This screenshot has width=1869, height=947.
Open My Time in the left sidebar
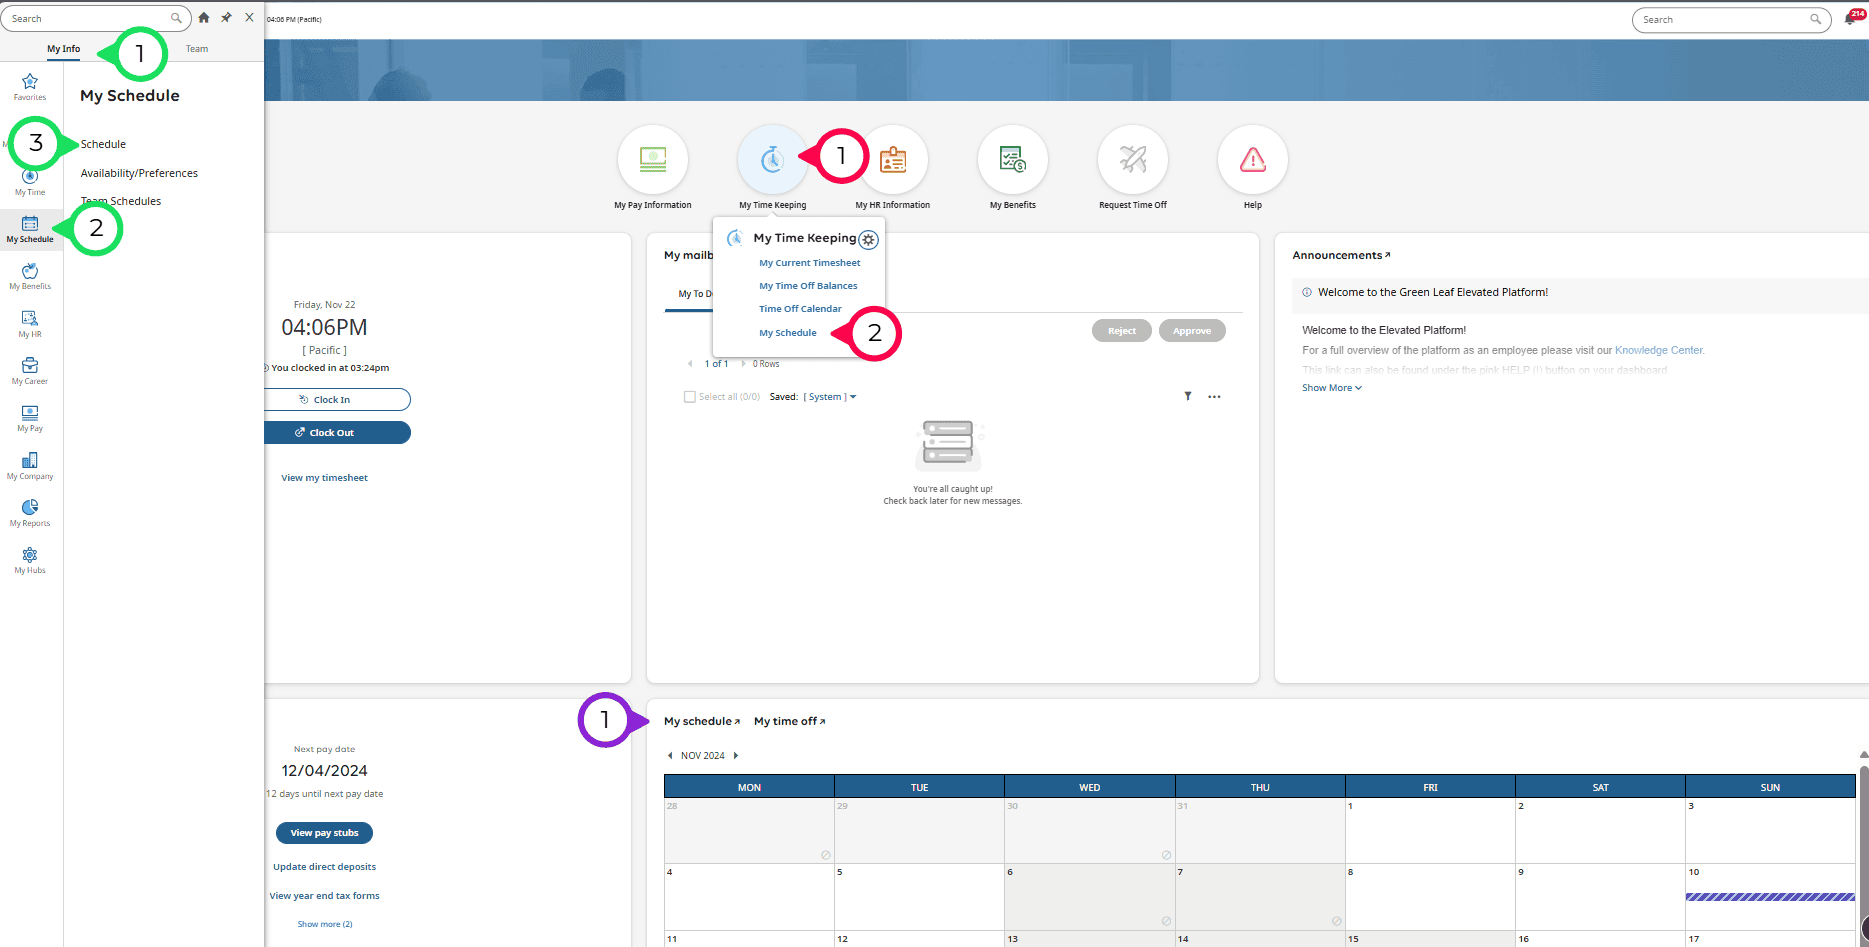[30, 183]
